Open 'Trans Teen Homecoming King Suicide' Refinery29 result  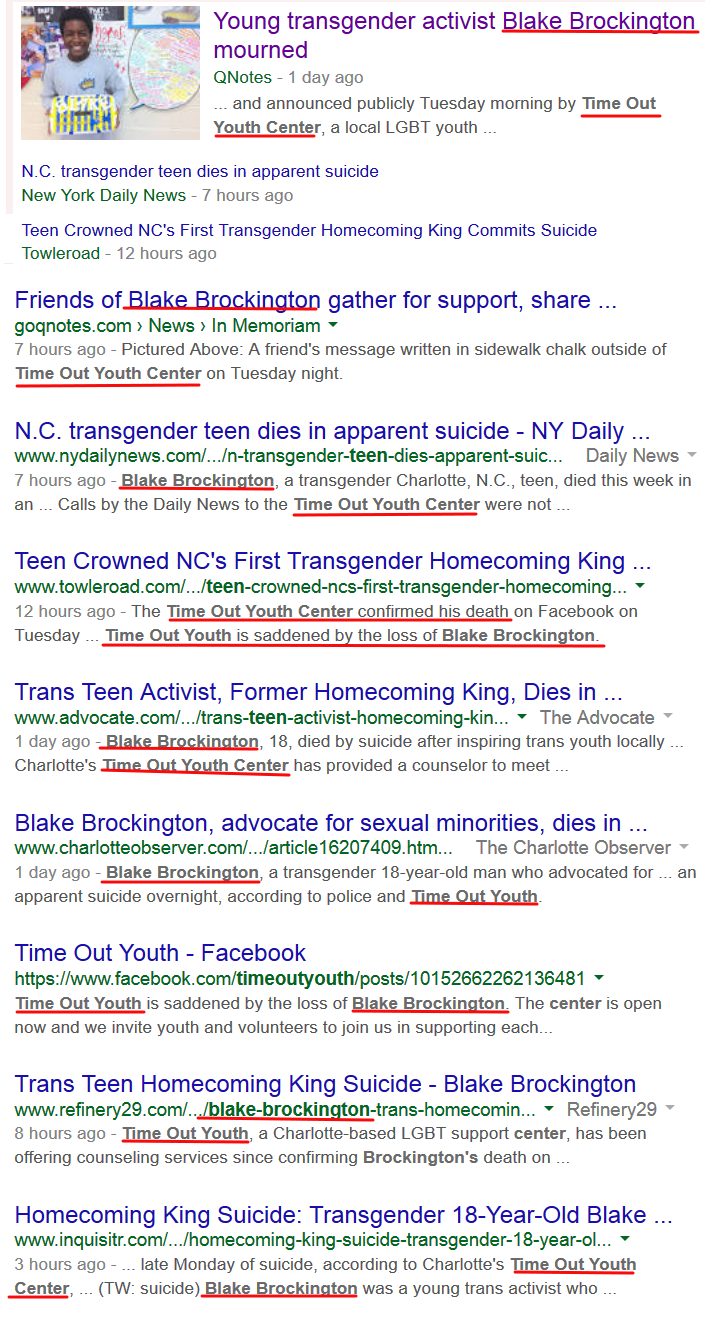(x=325, y=1084)
